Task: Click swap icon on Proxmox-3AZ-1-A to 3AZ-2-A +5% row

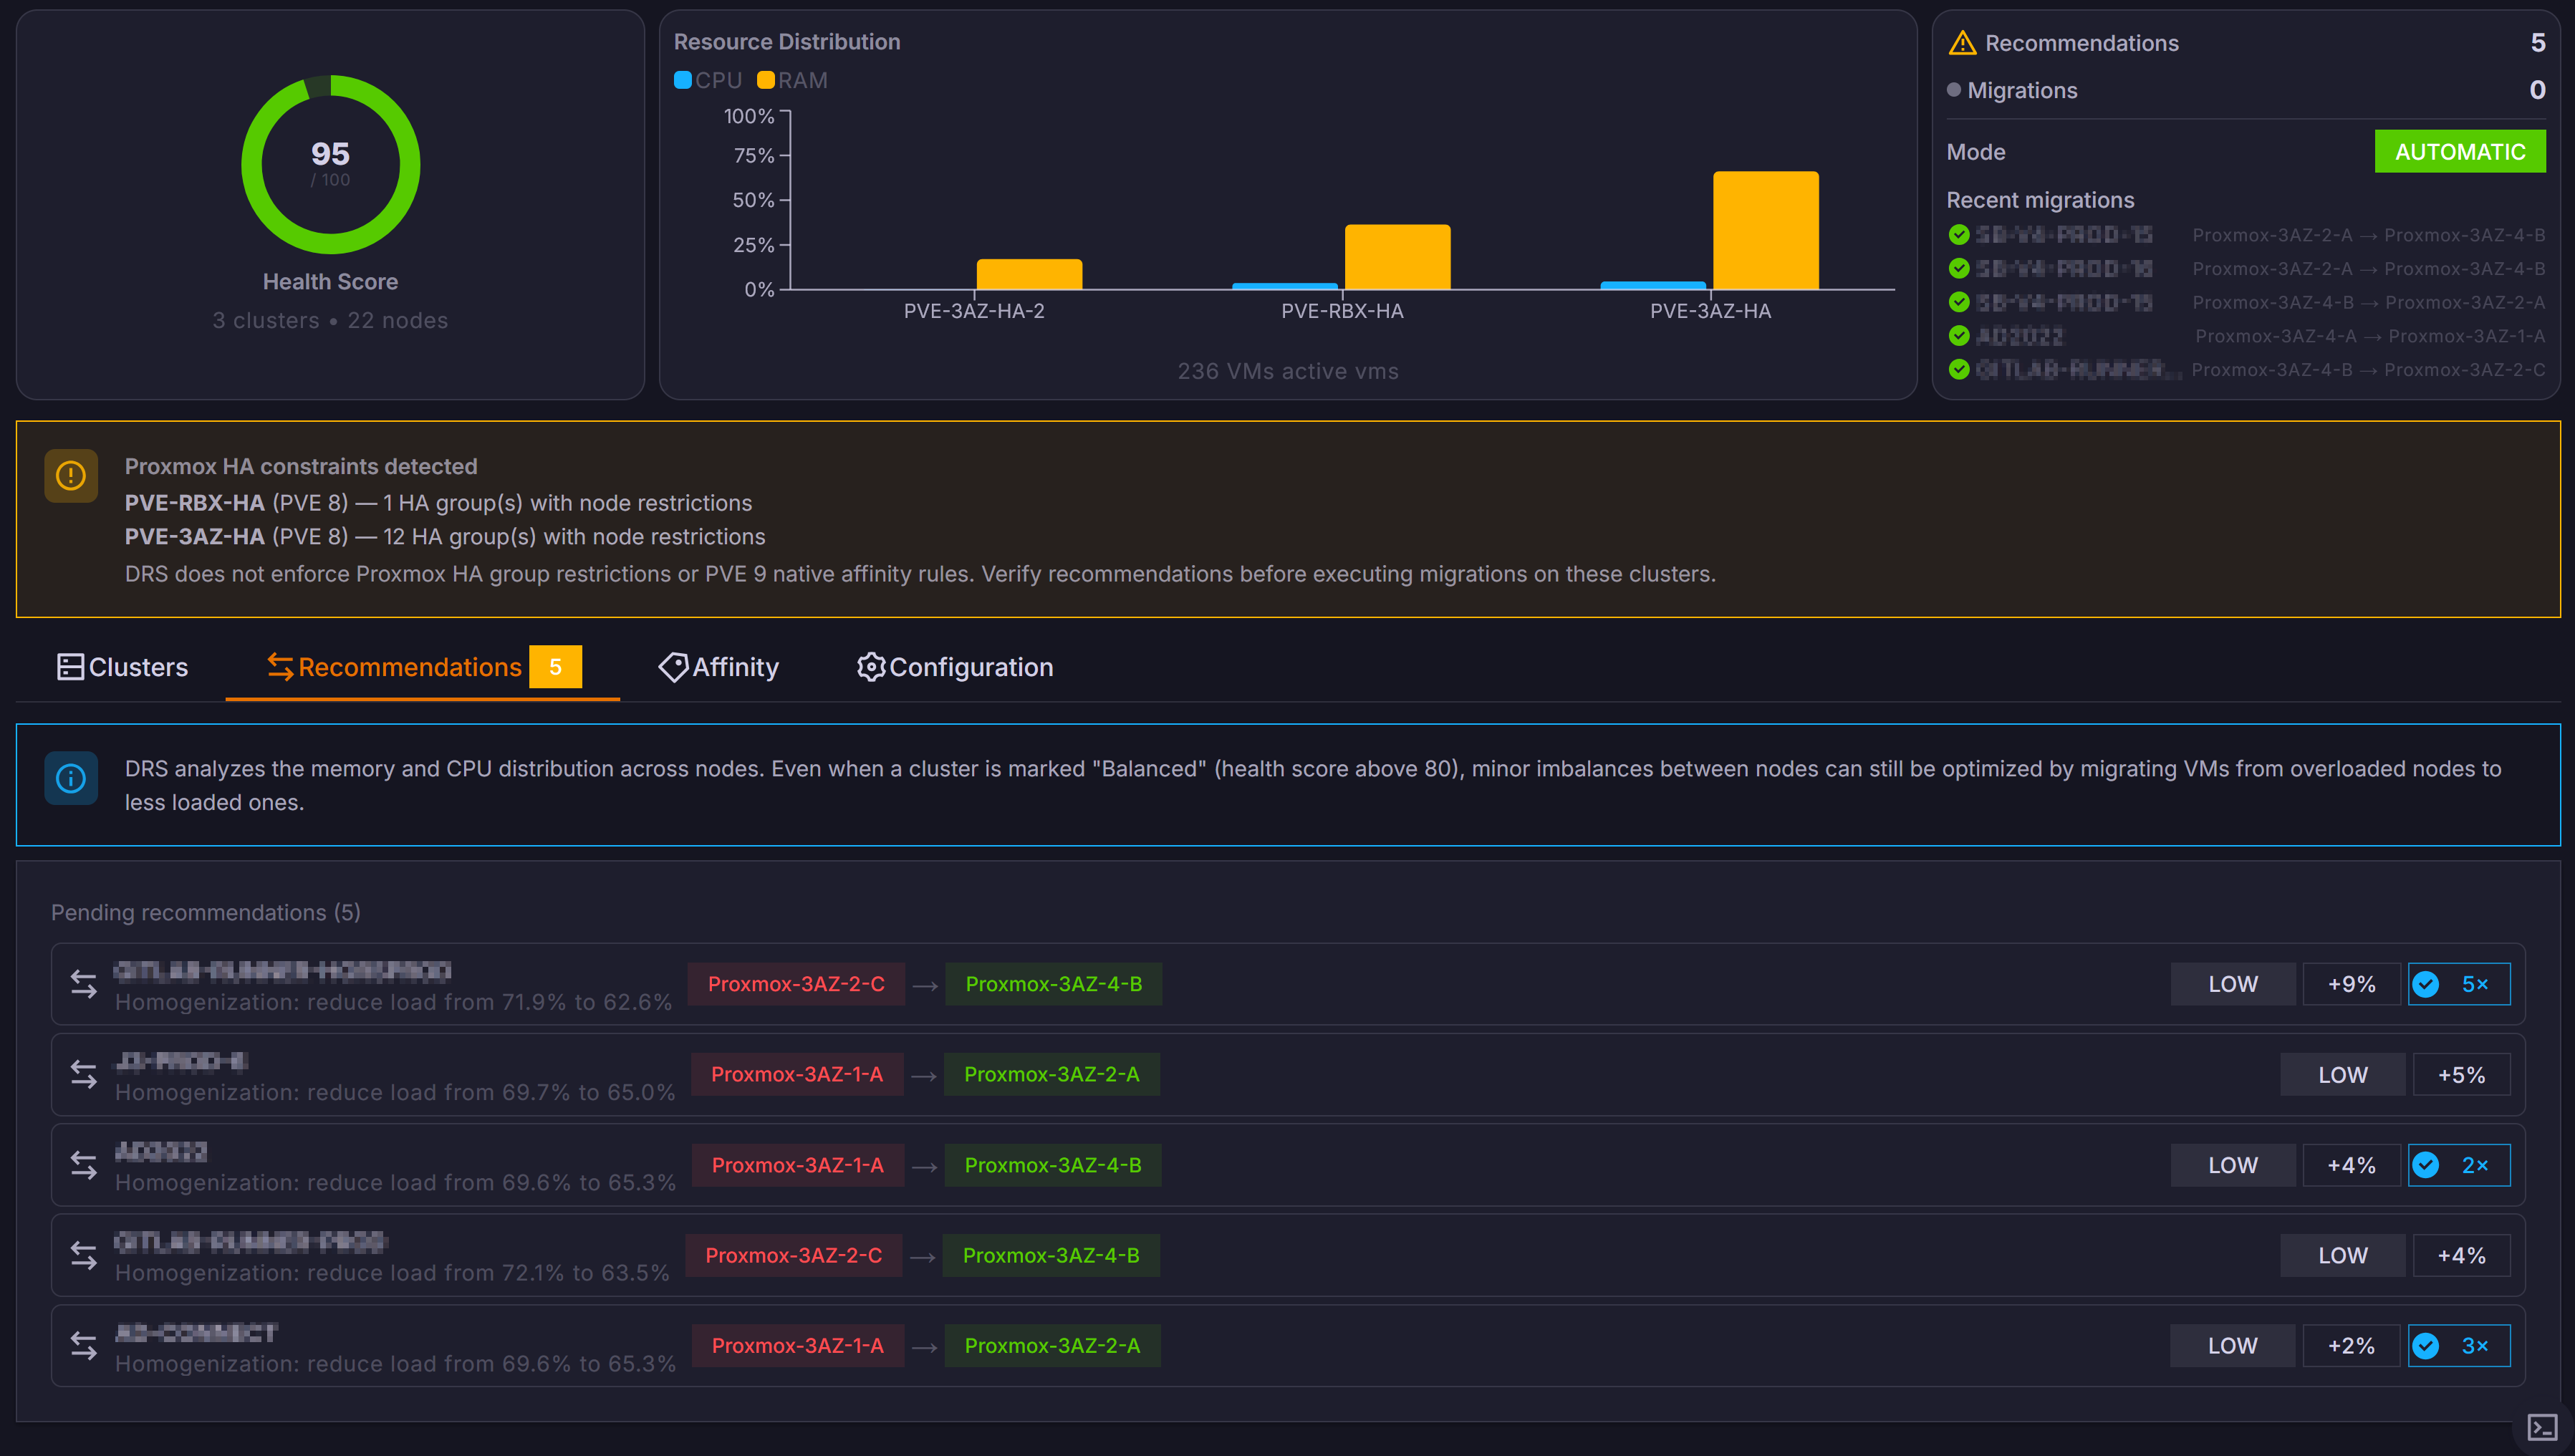Action: pos(84,1075)
